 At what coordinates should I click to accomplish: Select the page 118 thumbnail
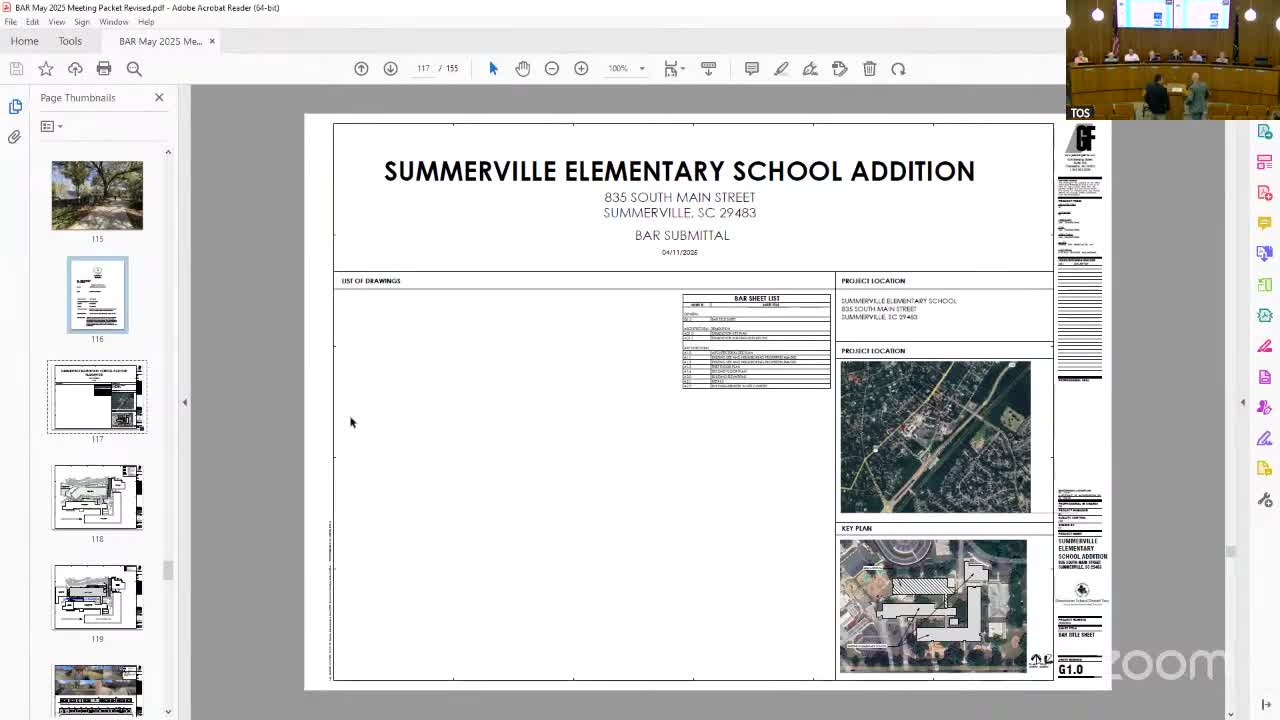(x=97, y=497)
